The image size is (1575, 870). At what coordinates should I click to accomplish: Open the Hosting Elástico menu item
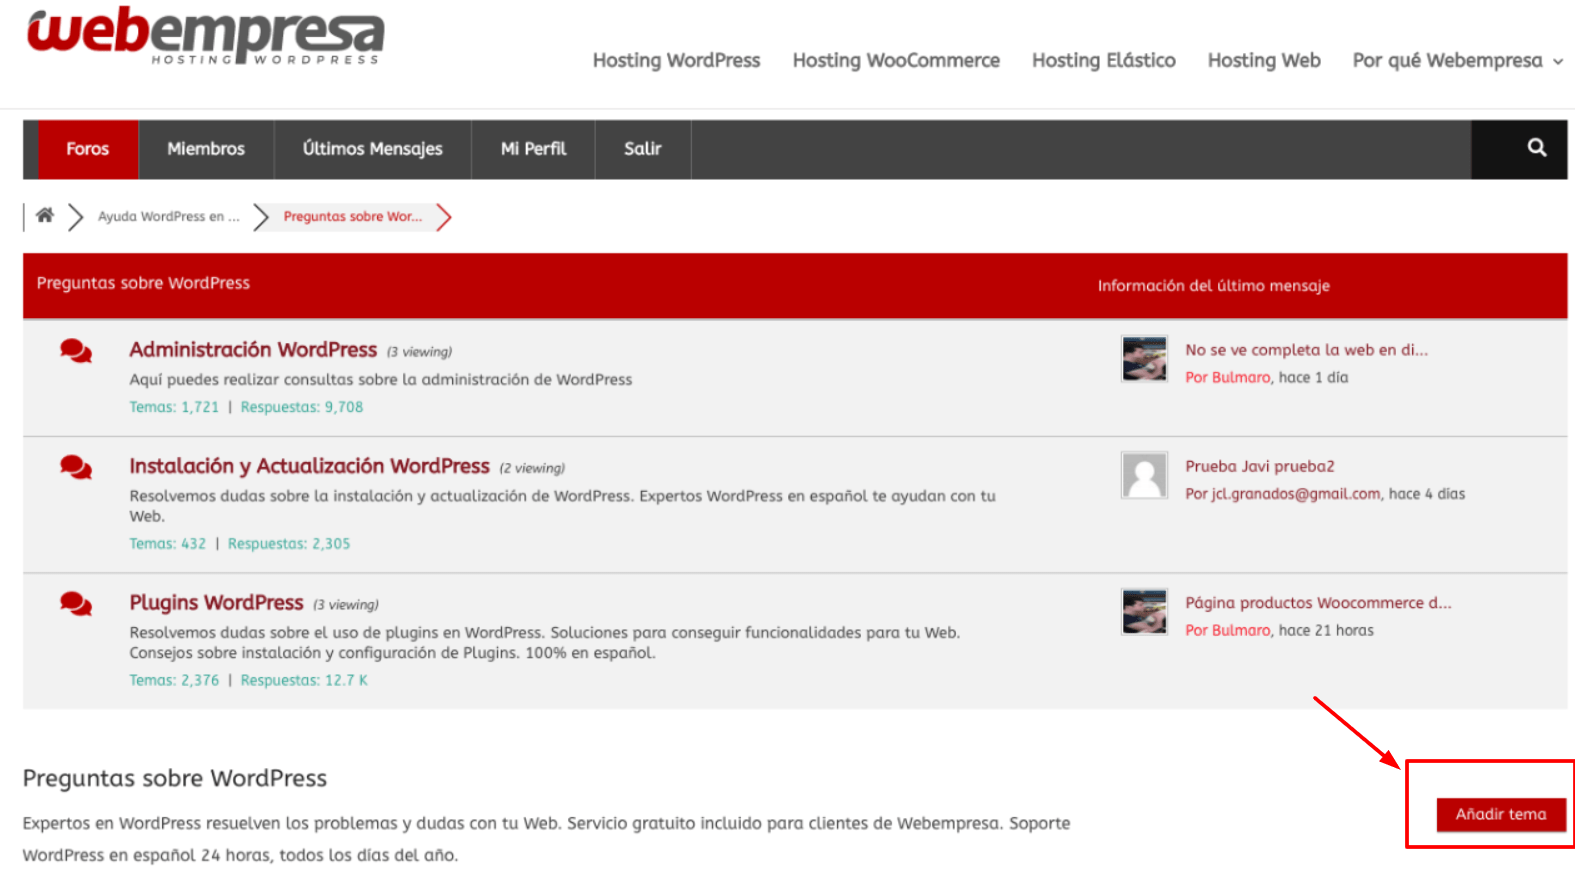point(1104,60)
